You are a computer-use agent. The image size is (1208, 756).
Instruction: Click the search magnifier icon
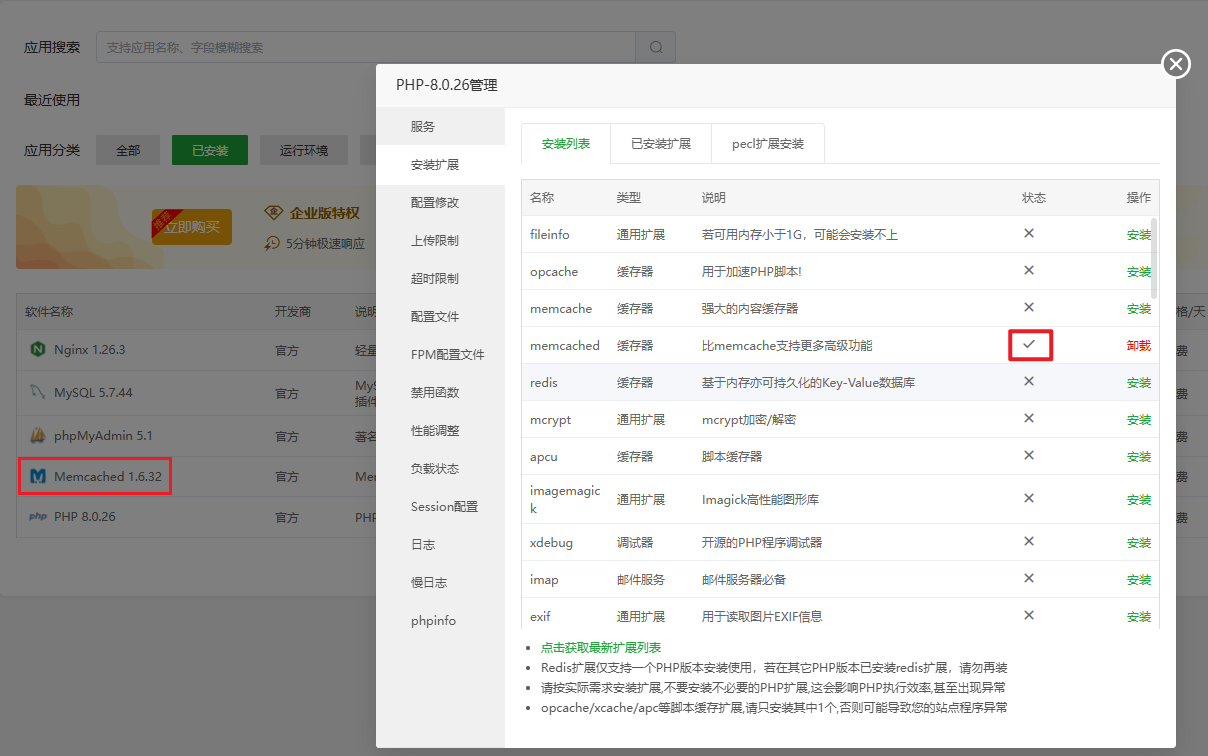click(x=656, y=47)
